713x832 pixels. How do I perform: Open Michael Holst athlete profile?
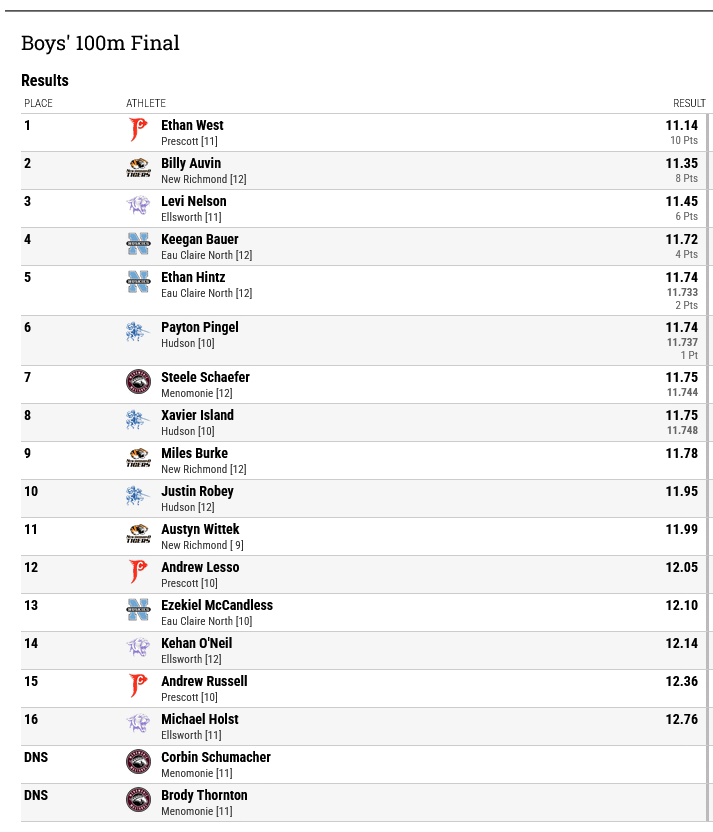coord(199,719)
